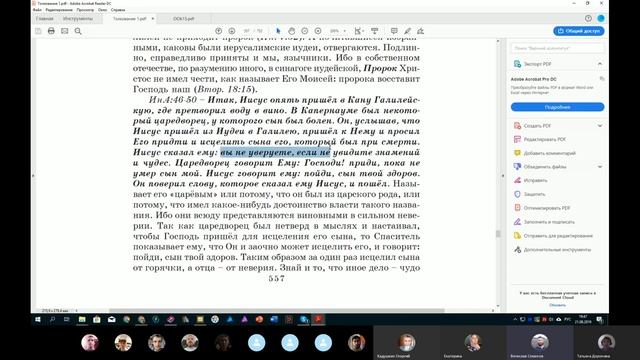Open the Файл menu
The height and width of the screenshot is (360, 640).
tap(37, 10)
